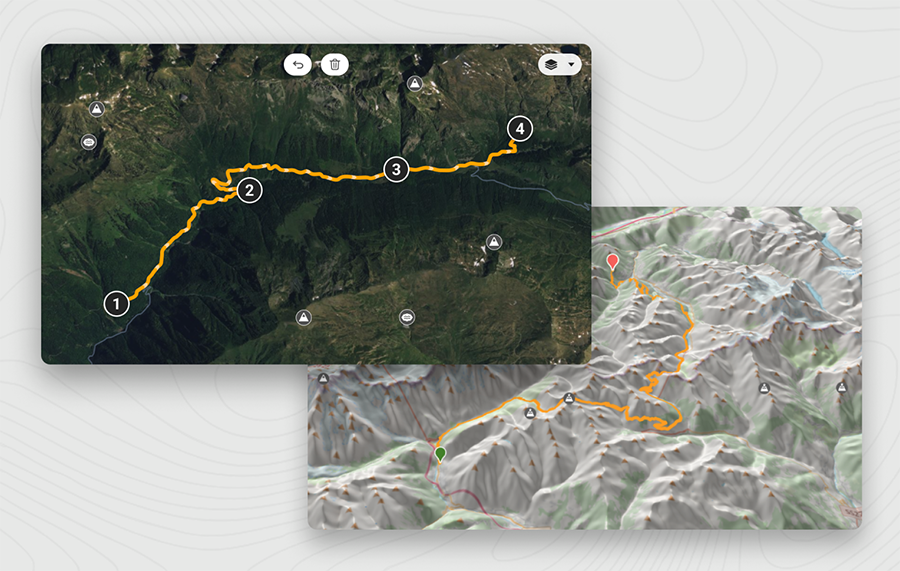Click the mountain pass icon on left
The image size is (900, 571).
pos(88,142)
